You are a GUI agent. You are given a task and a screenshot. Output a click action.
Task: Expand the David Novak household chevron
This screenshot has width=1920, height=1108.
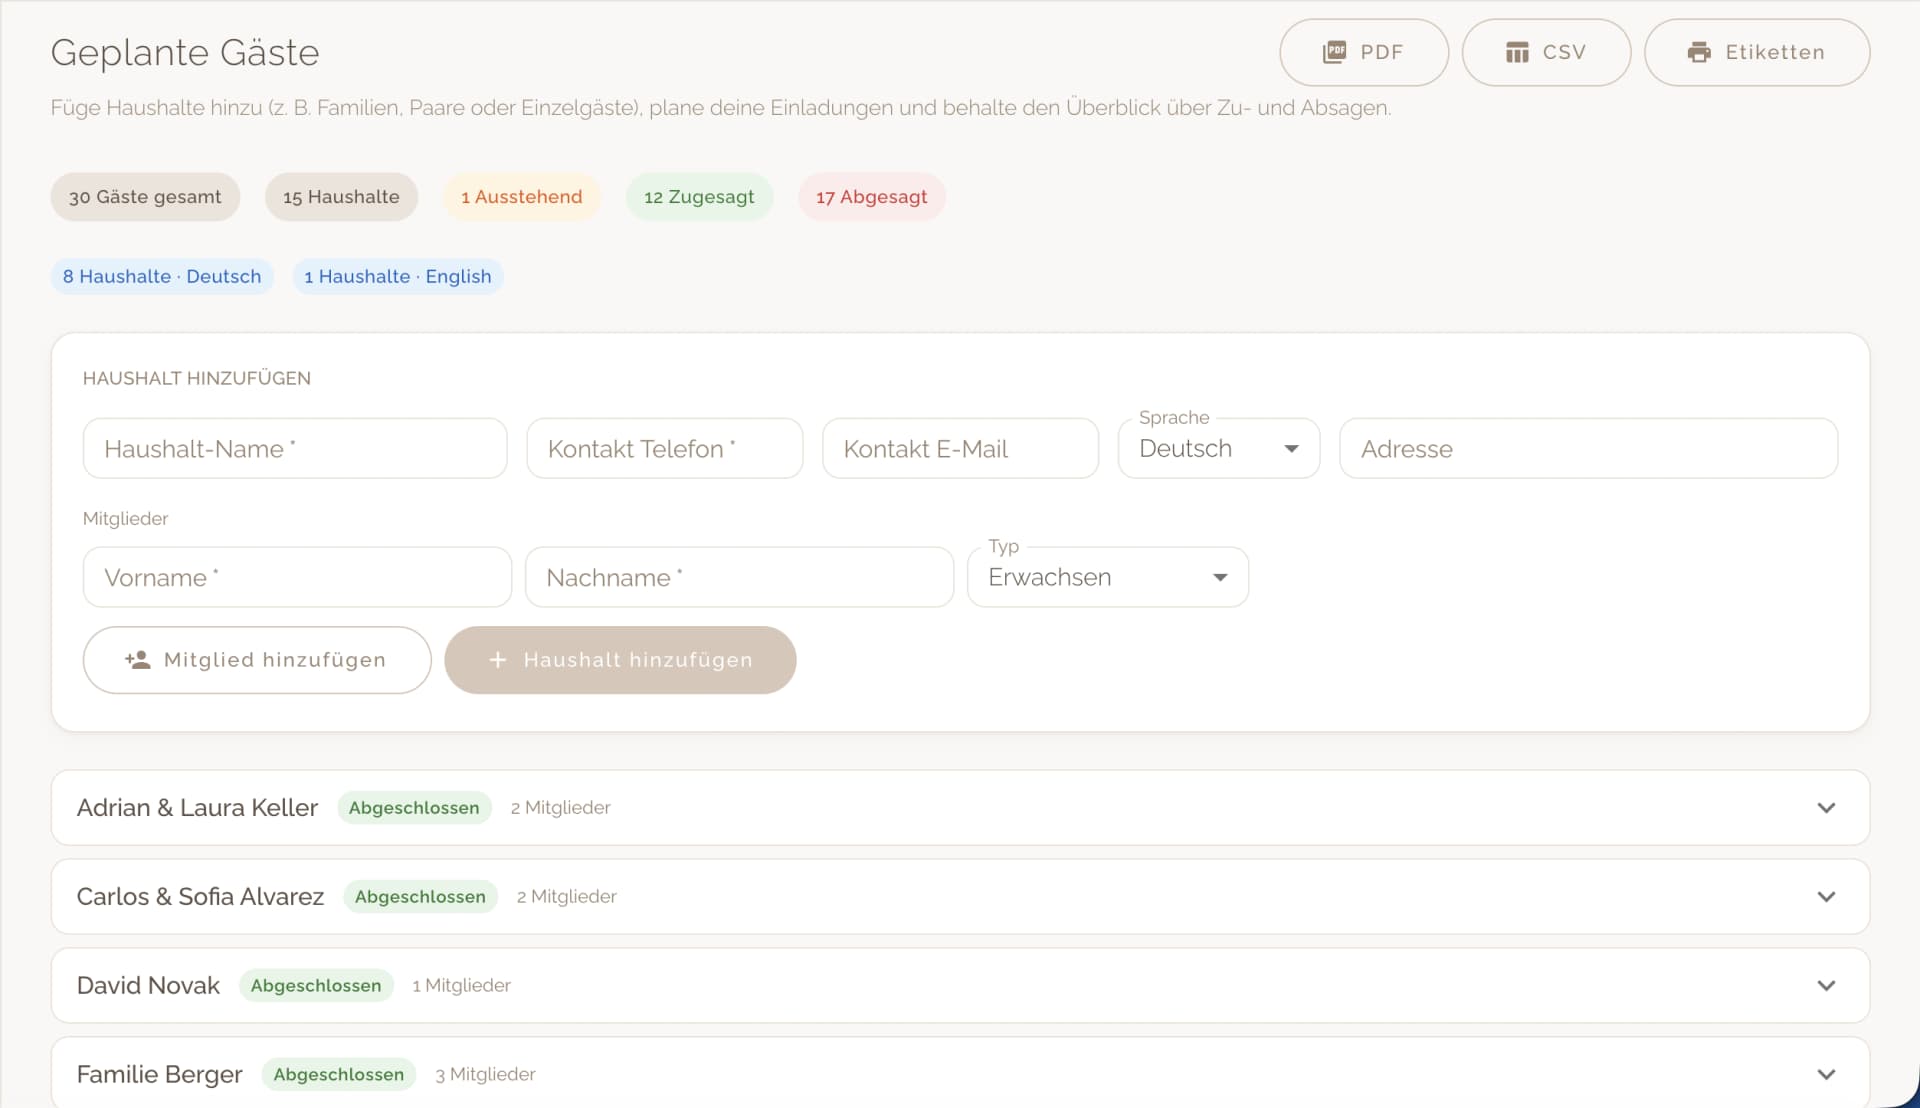(1826, 986)
